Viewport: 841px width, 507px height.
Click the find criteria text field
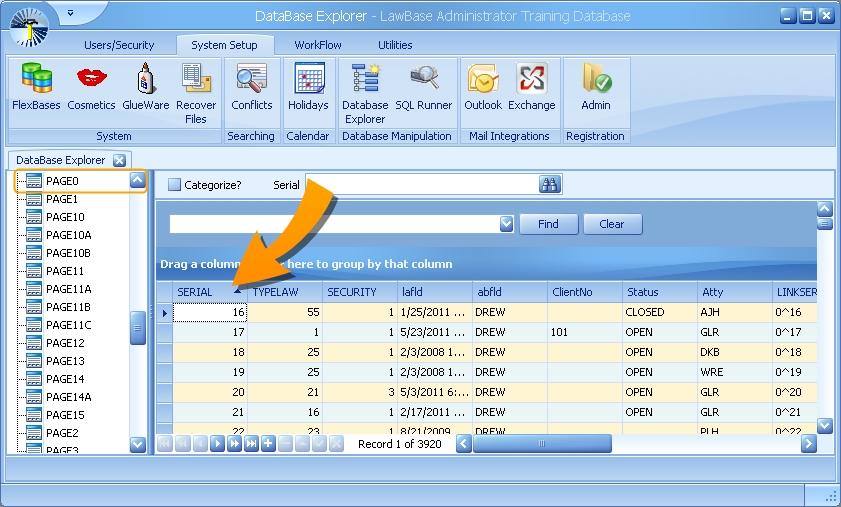tap(335, 224)
